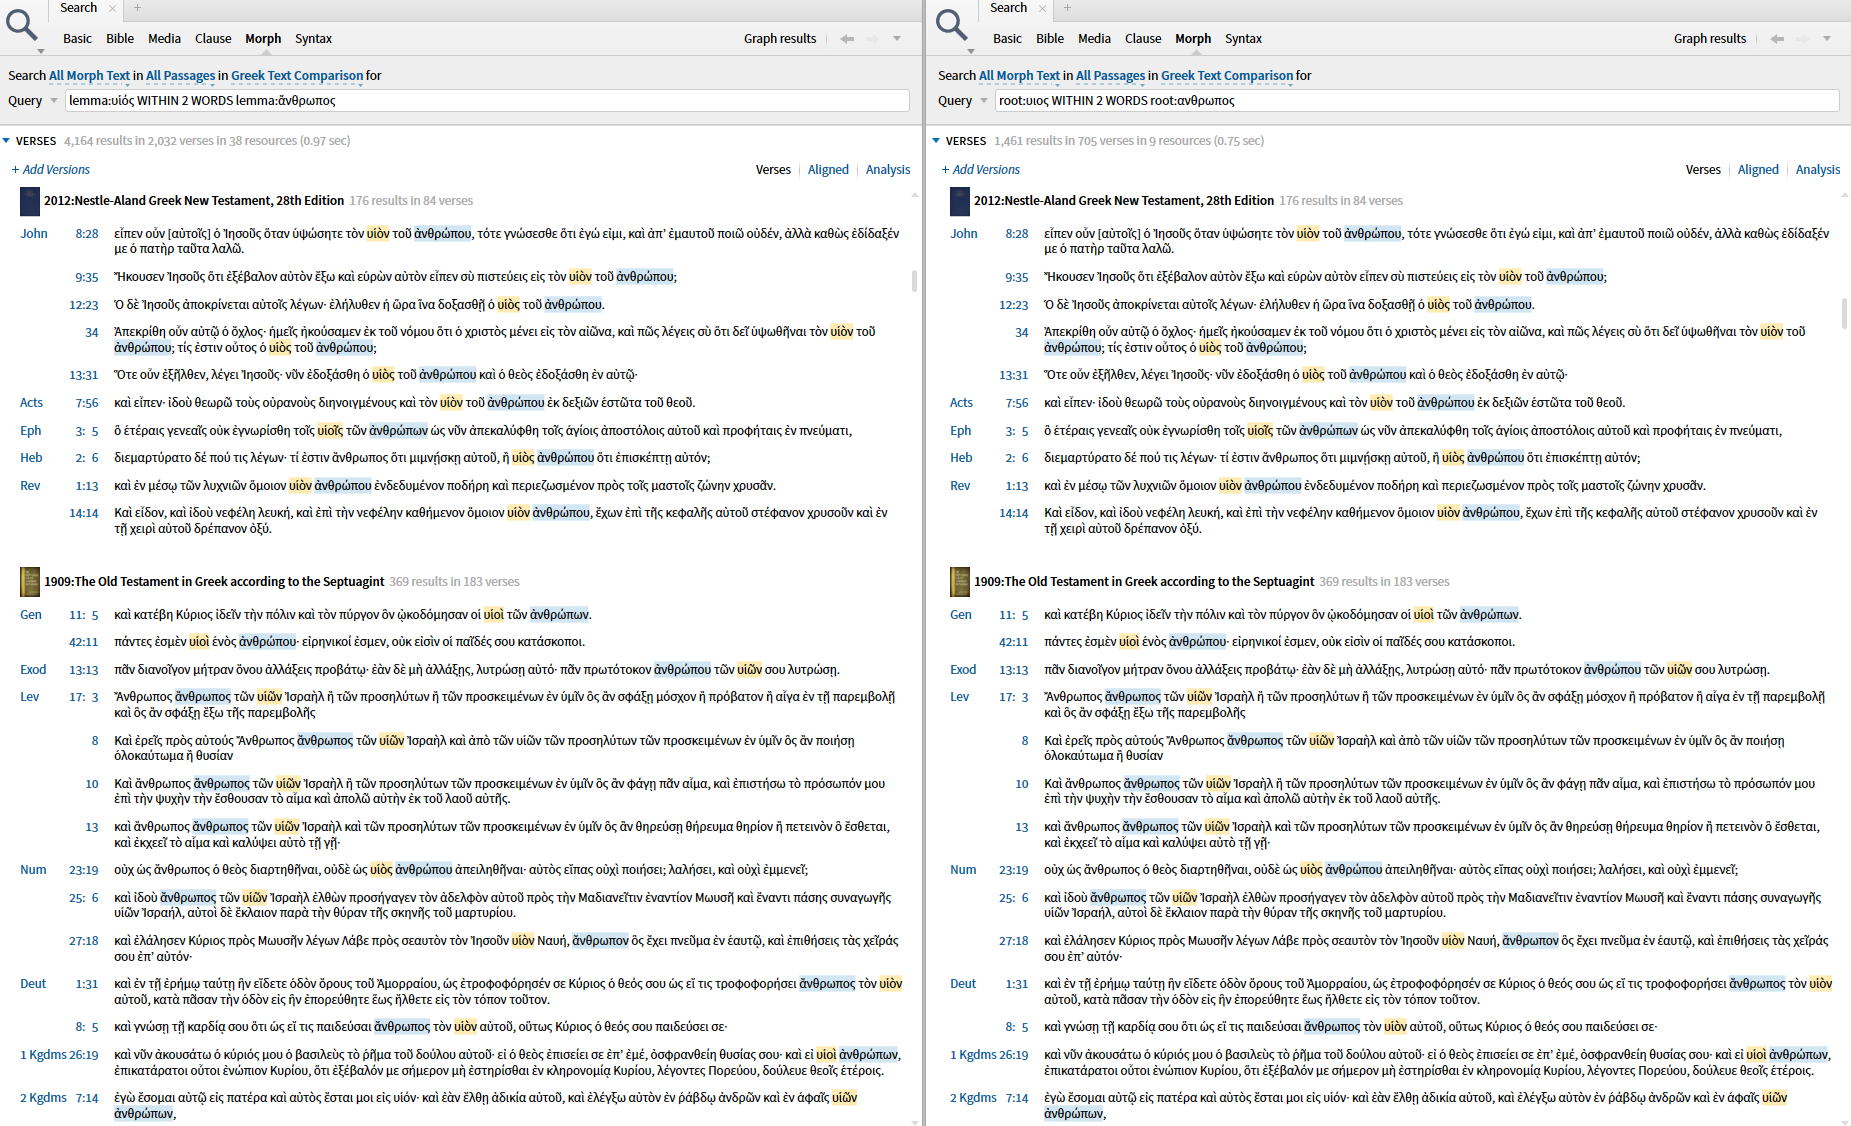Click 'Add Versions' in right panel

click(981, 170)
